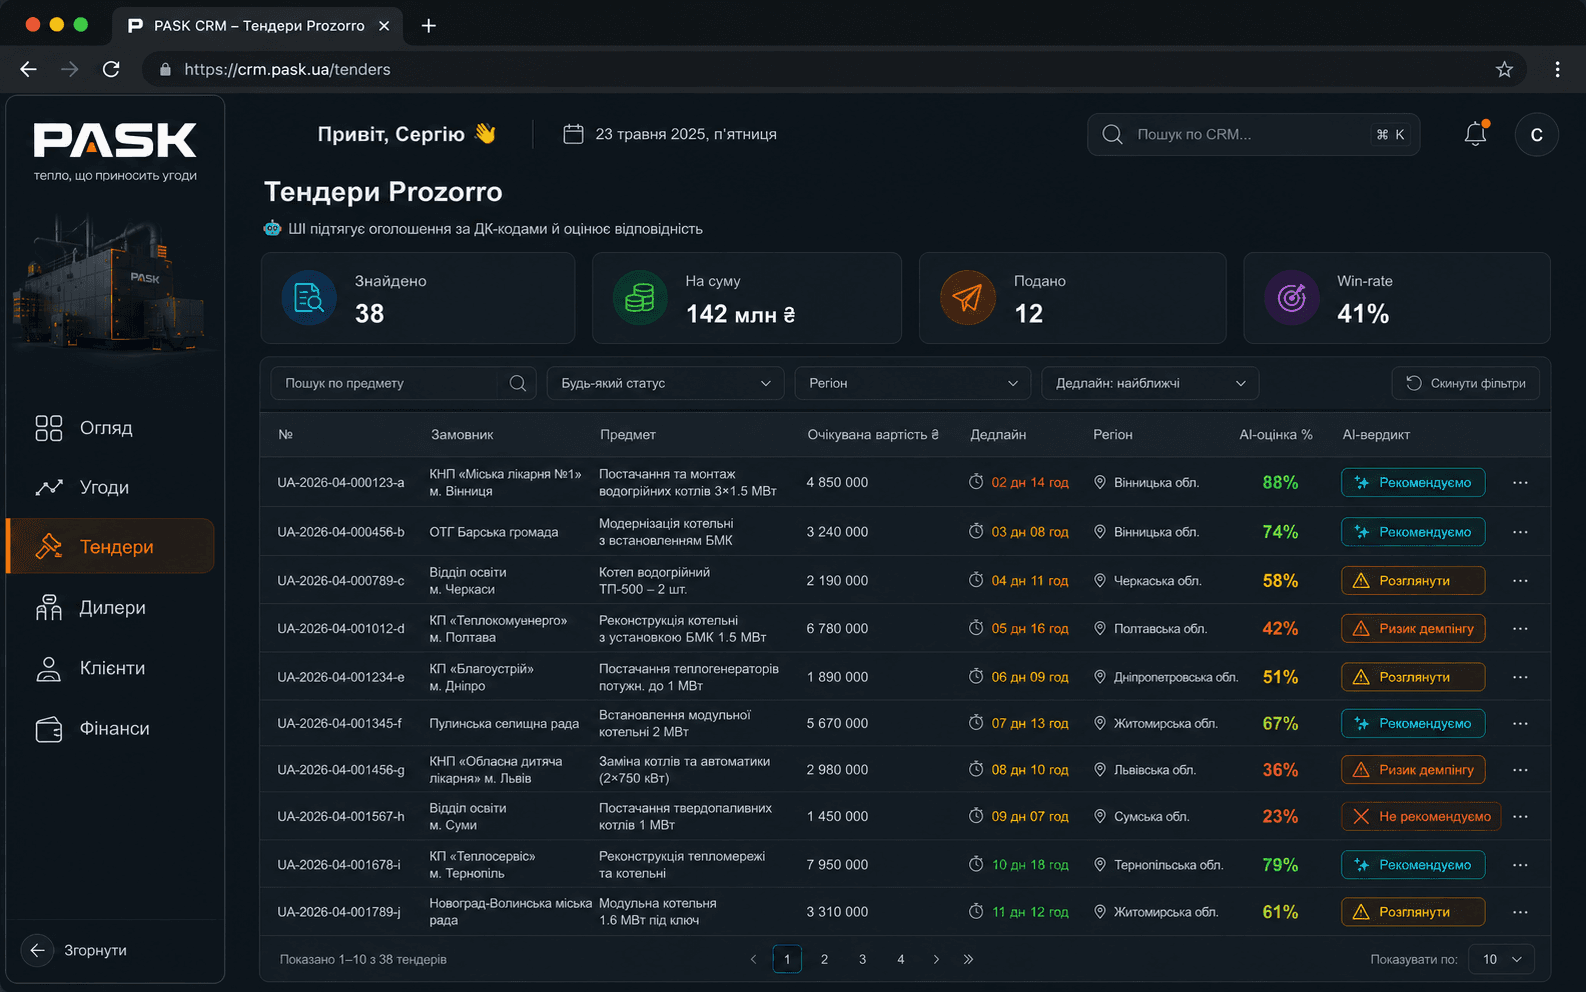1586x992 pixels.
Task: Open the Регіон filter dropdown
Action: coord(913,383)
